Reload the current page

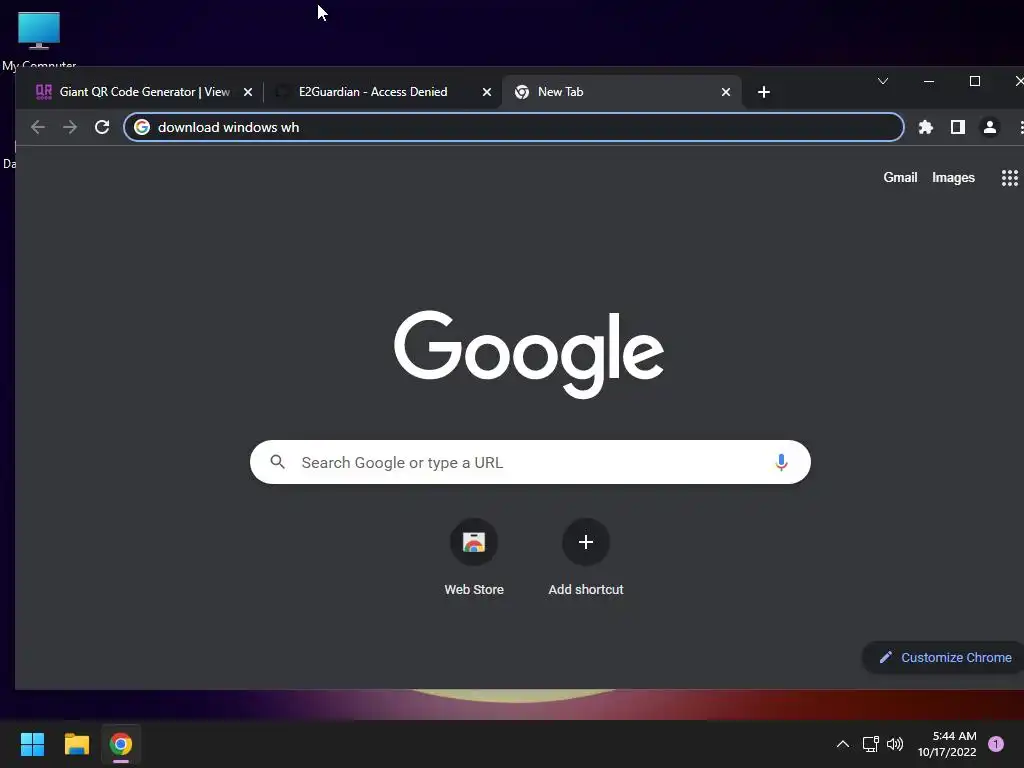point(102,127)
